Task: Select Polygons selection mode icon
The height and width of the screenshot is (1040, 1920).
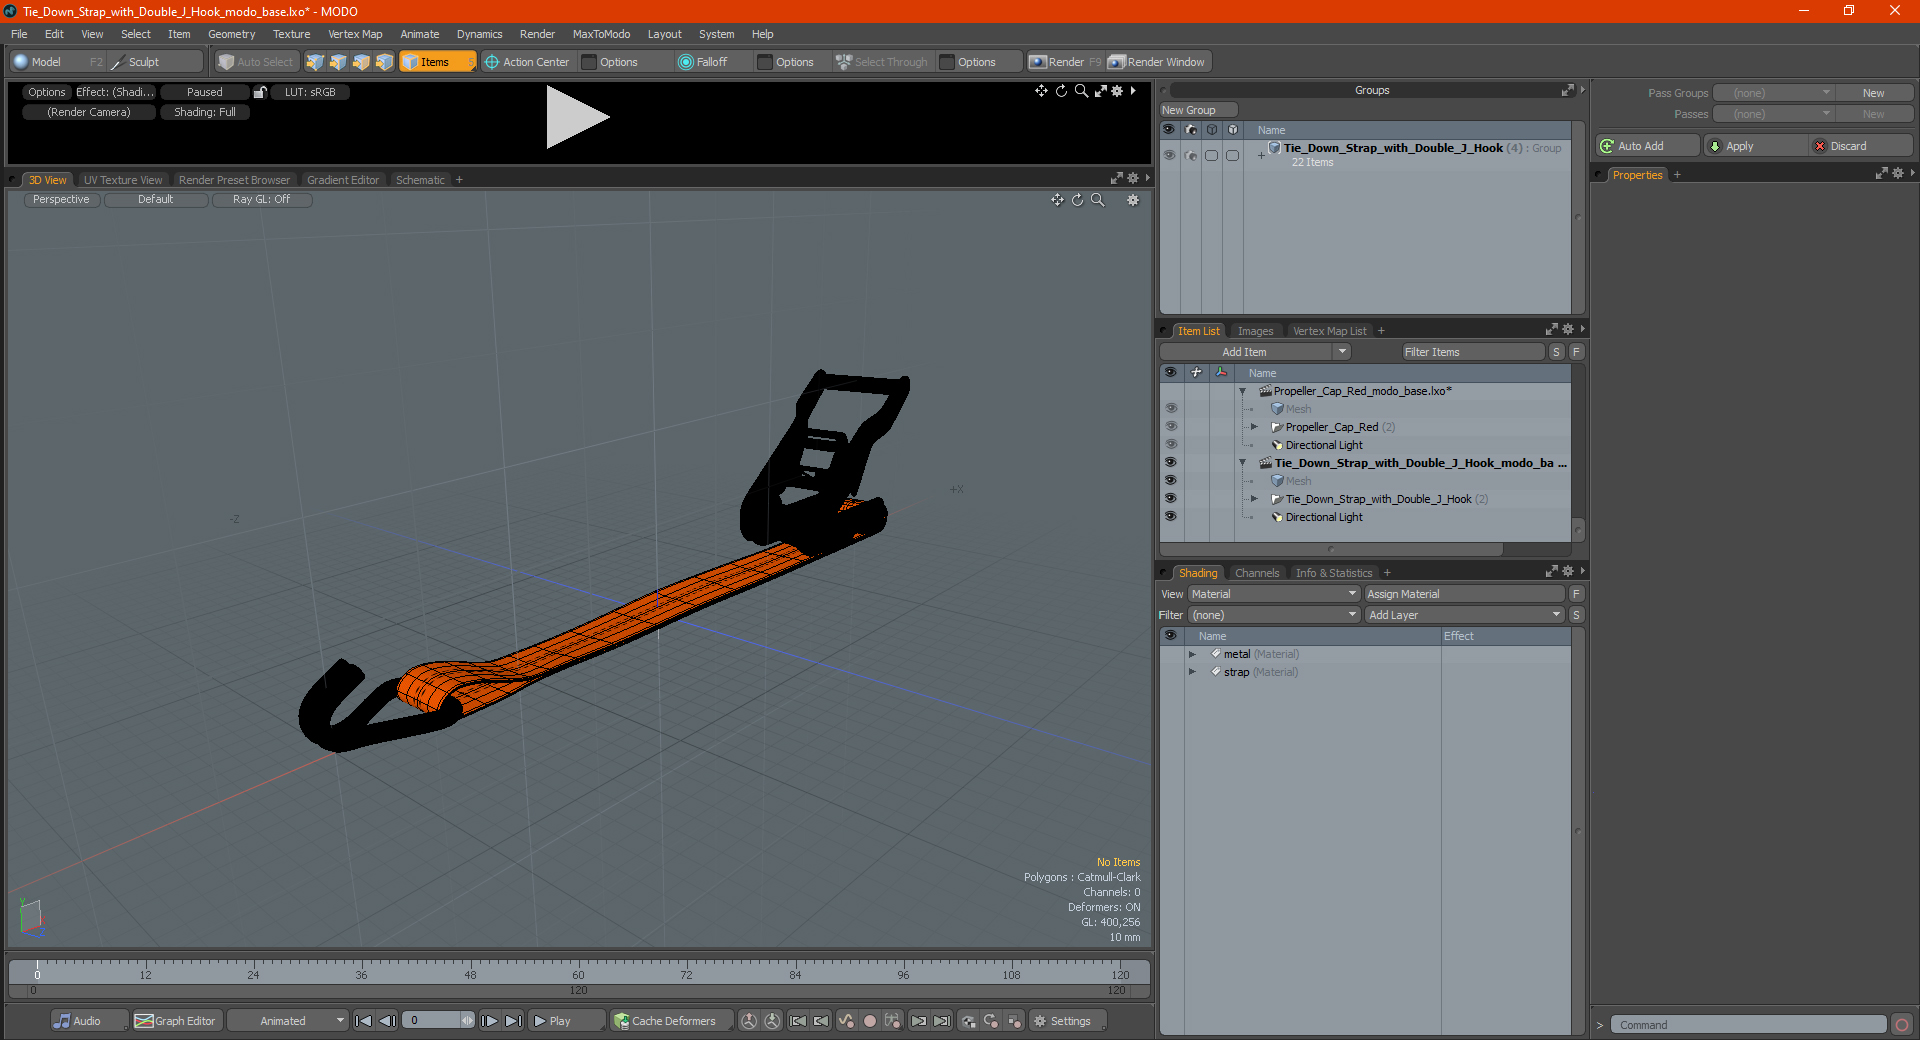Action: click(361, 62)
